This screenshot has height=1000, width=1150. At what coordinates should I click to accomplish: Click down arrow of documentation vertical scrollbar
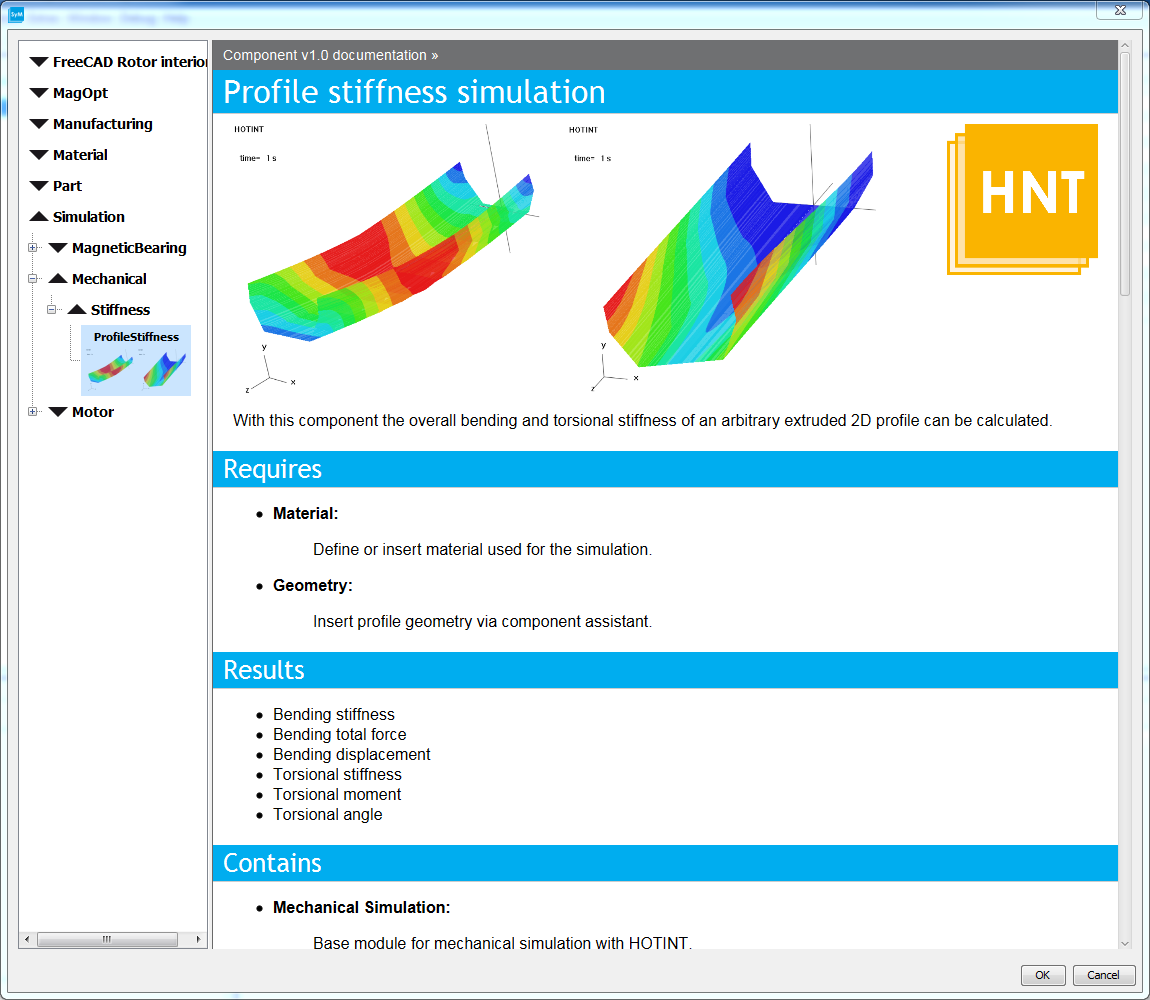1125,942
